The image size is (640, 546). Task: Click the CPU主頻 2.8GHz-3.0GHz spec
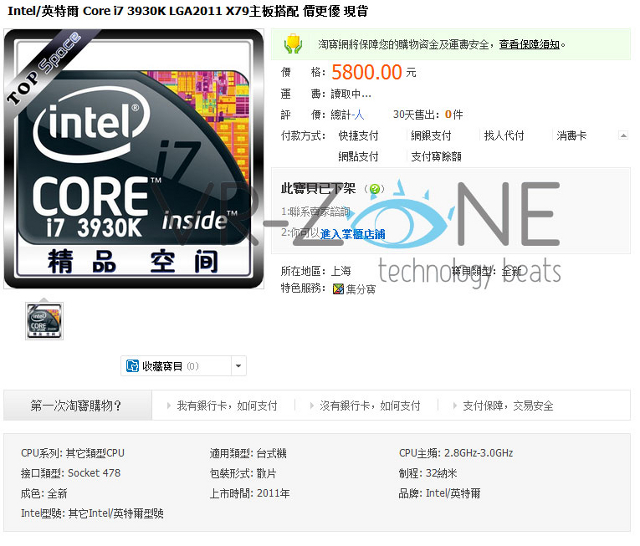click(x=456, y=453)
